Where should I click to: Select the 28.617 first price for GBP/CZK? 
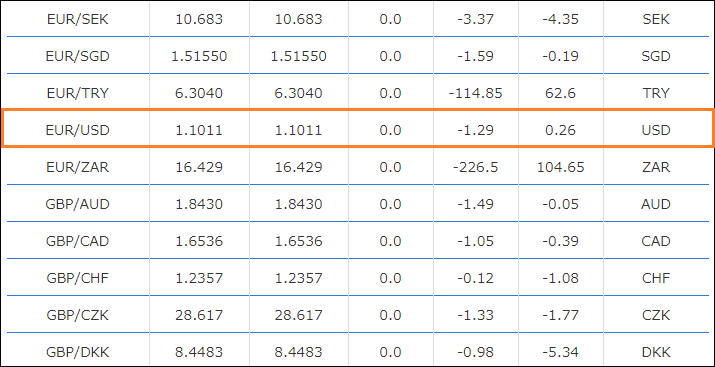tap(199, 315)
